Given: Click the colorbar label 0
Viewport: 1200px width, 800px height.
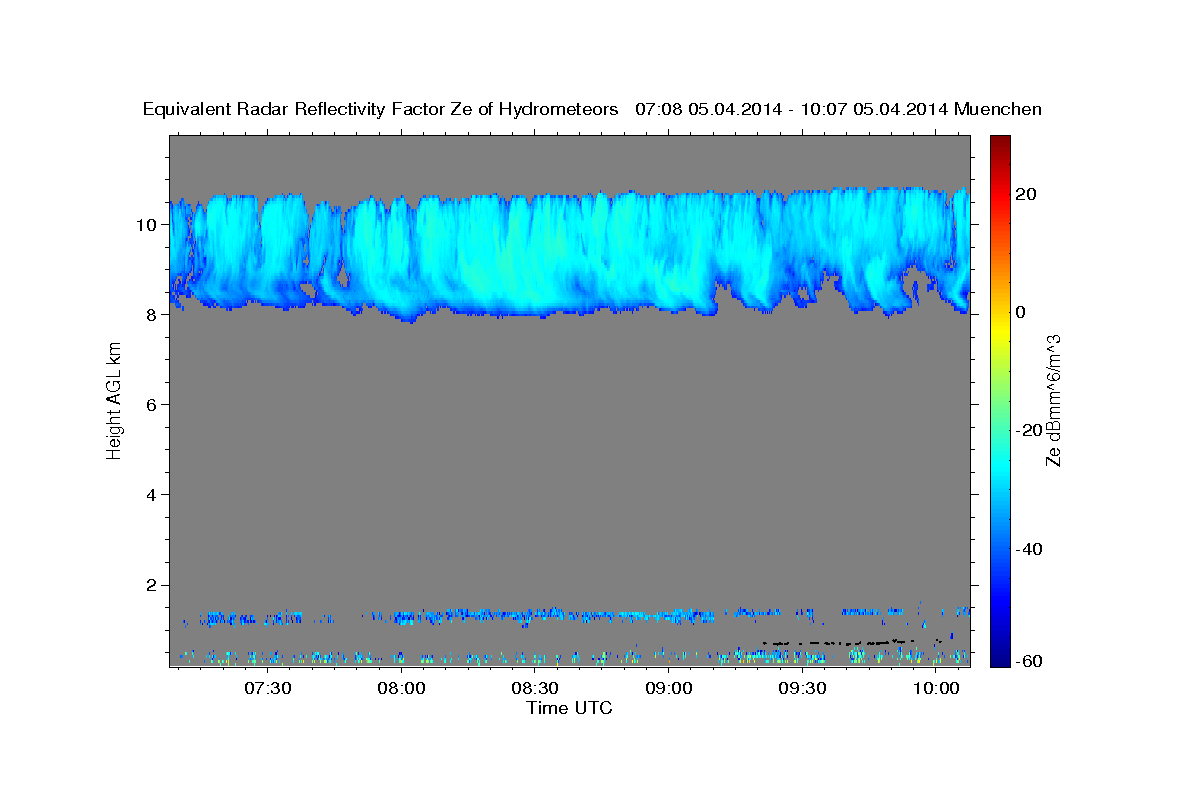Looking at the screenshot, I should coord(1021,312).
